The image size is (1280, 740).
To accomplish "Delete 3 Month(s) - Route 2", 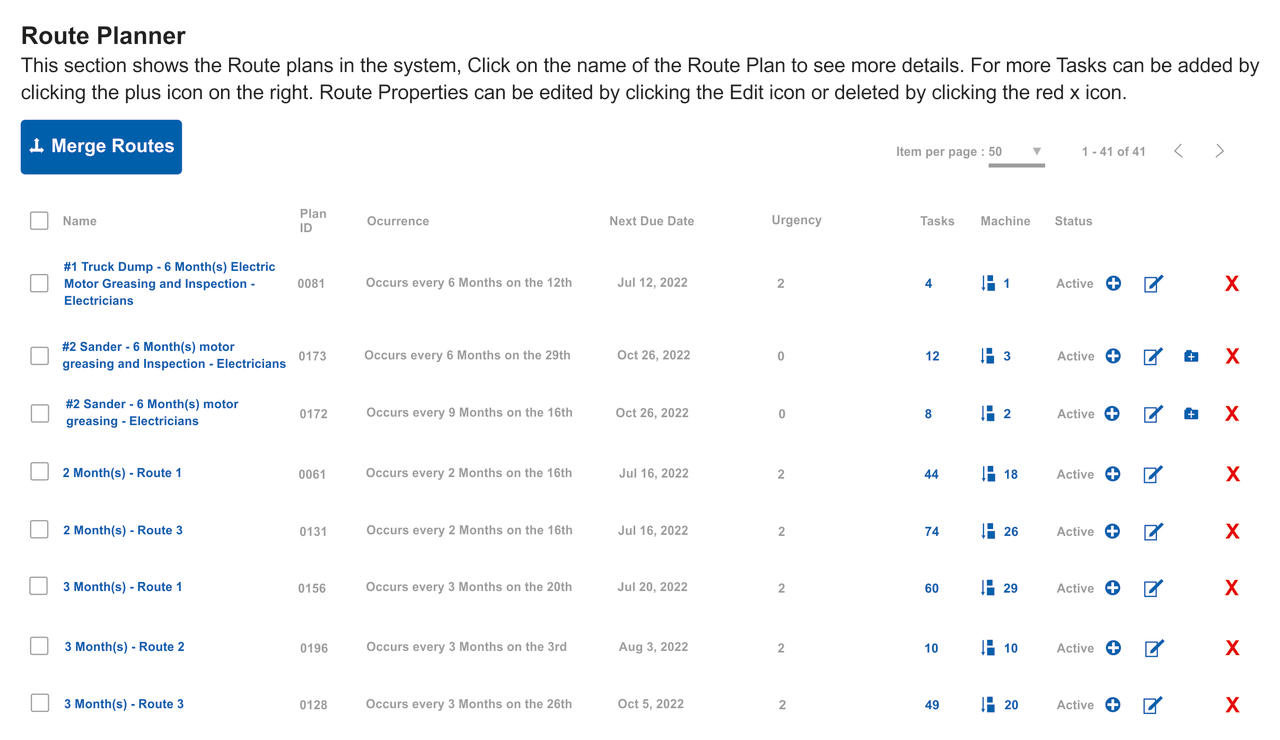I will 1232,648.
